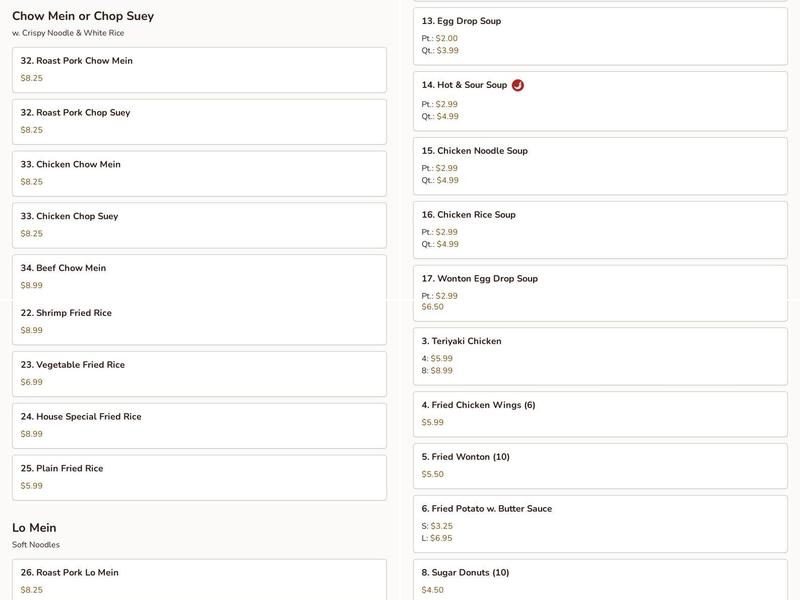Click the spicy pepper icon beside Hot & Sour Soup
The image size is (800, 600).
click(517, 85)
